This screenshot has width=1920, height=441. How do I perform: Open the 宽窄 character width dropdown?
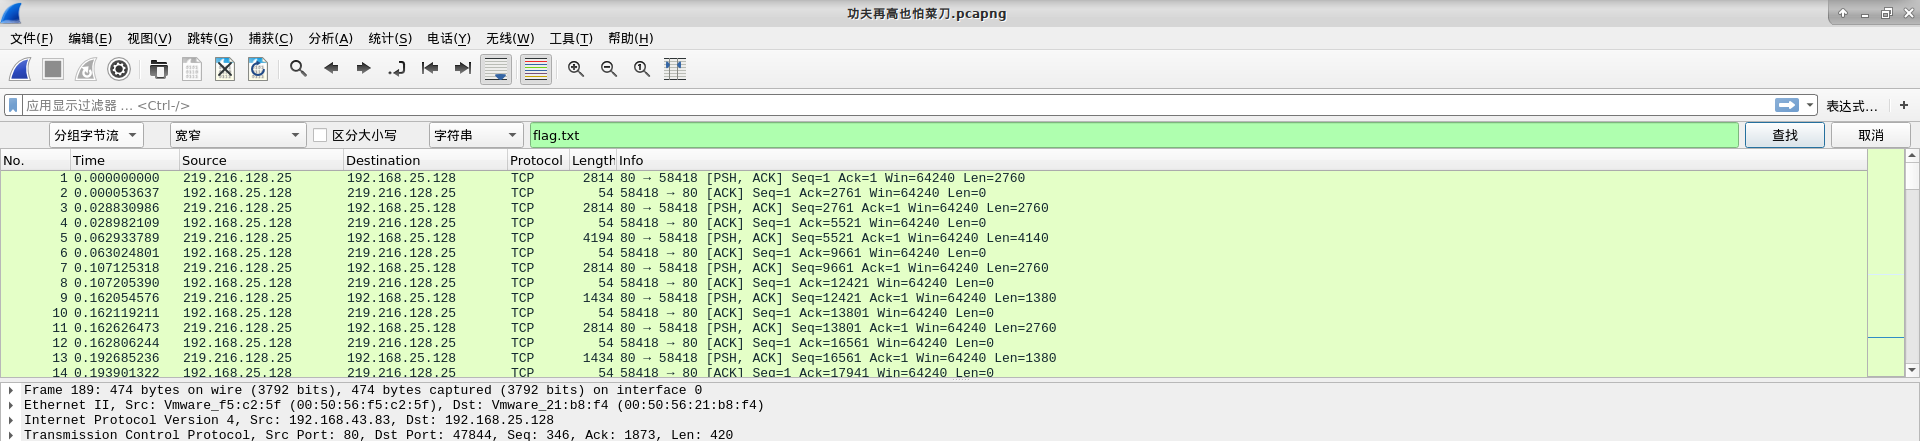coord(238,135)
